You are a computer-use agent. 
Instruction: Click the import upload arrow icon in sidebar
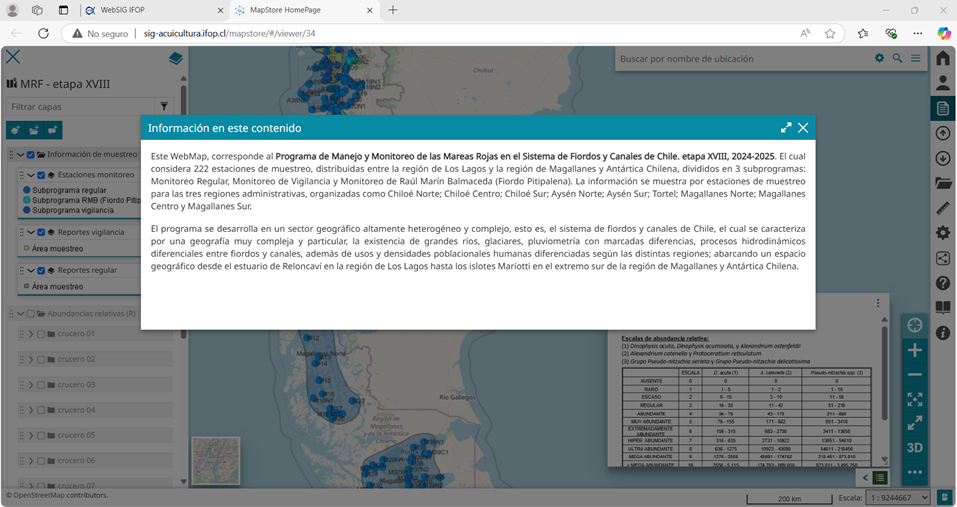click(943, 133)
